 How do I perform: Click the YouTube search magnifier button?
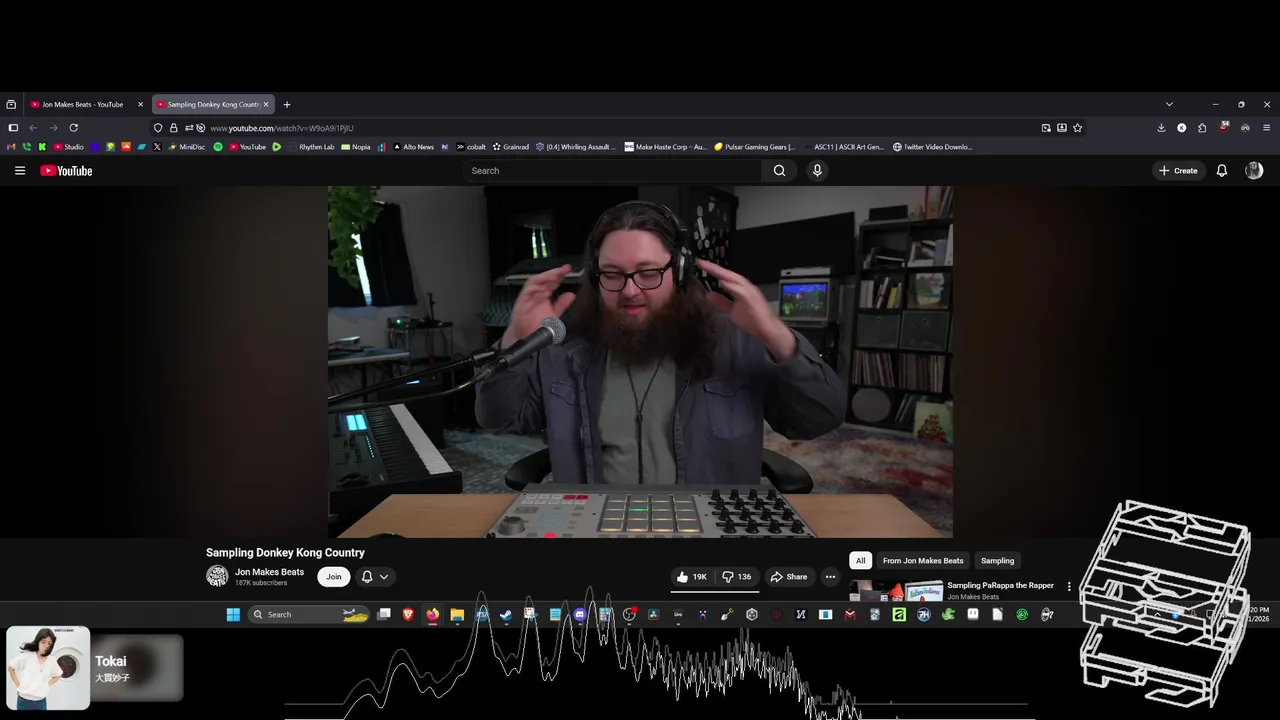point(779,171)
